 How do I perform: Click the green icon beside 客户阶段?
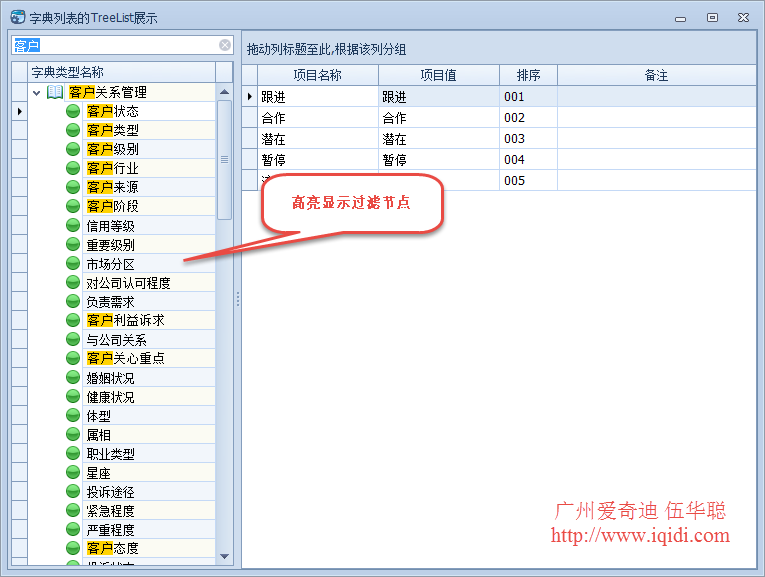point(73,206)
